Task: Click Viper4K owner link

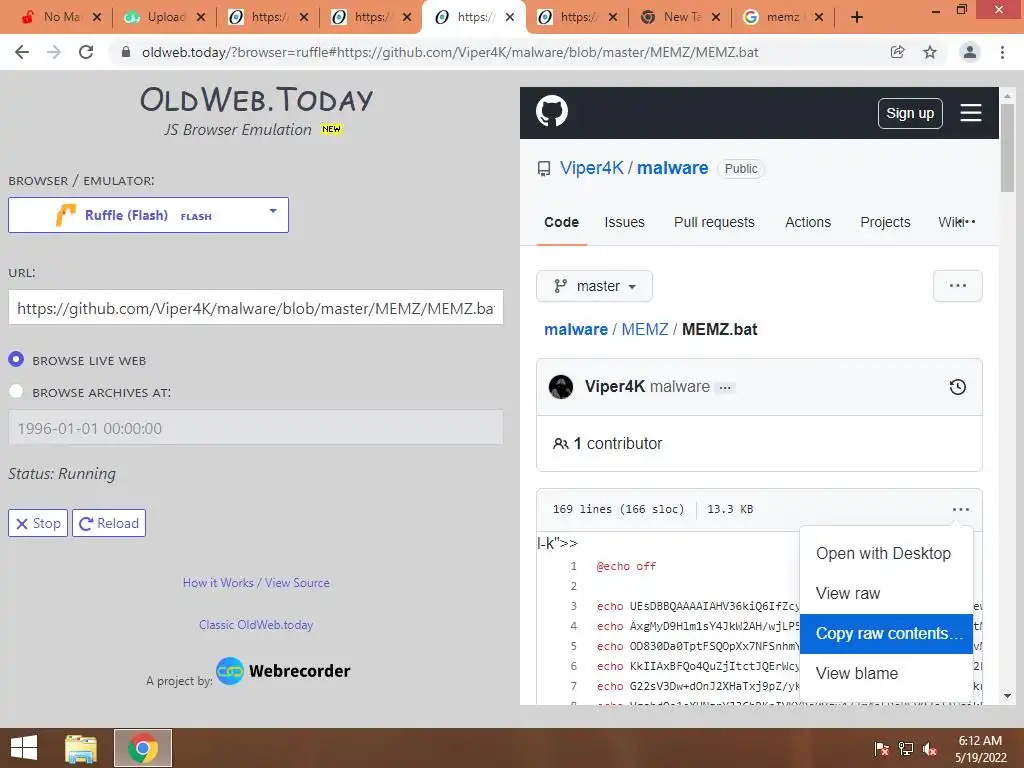Action: coord(592,168)
